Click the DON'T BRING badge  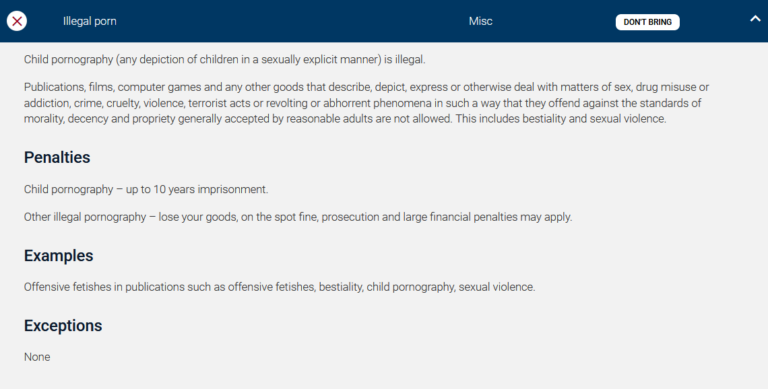[648, 22]
